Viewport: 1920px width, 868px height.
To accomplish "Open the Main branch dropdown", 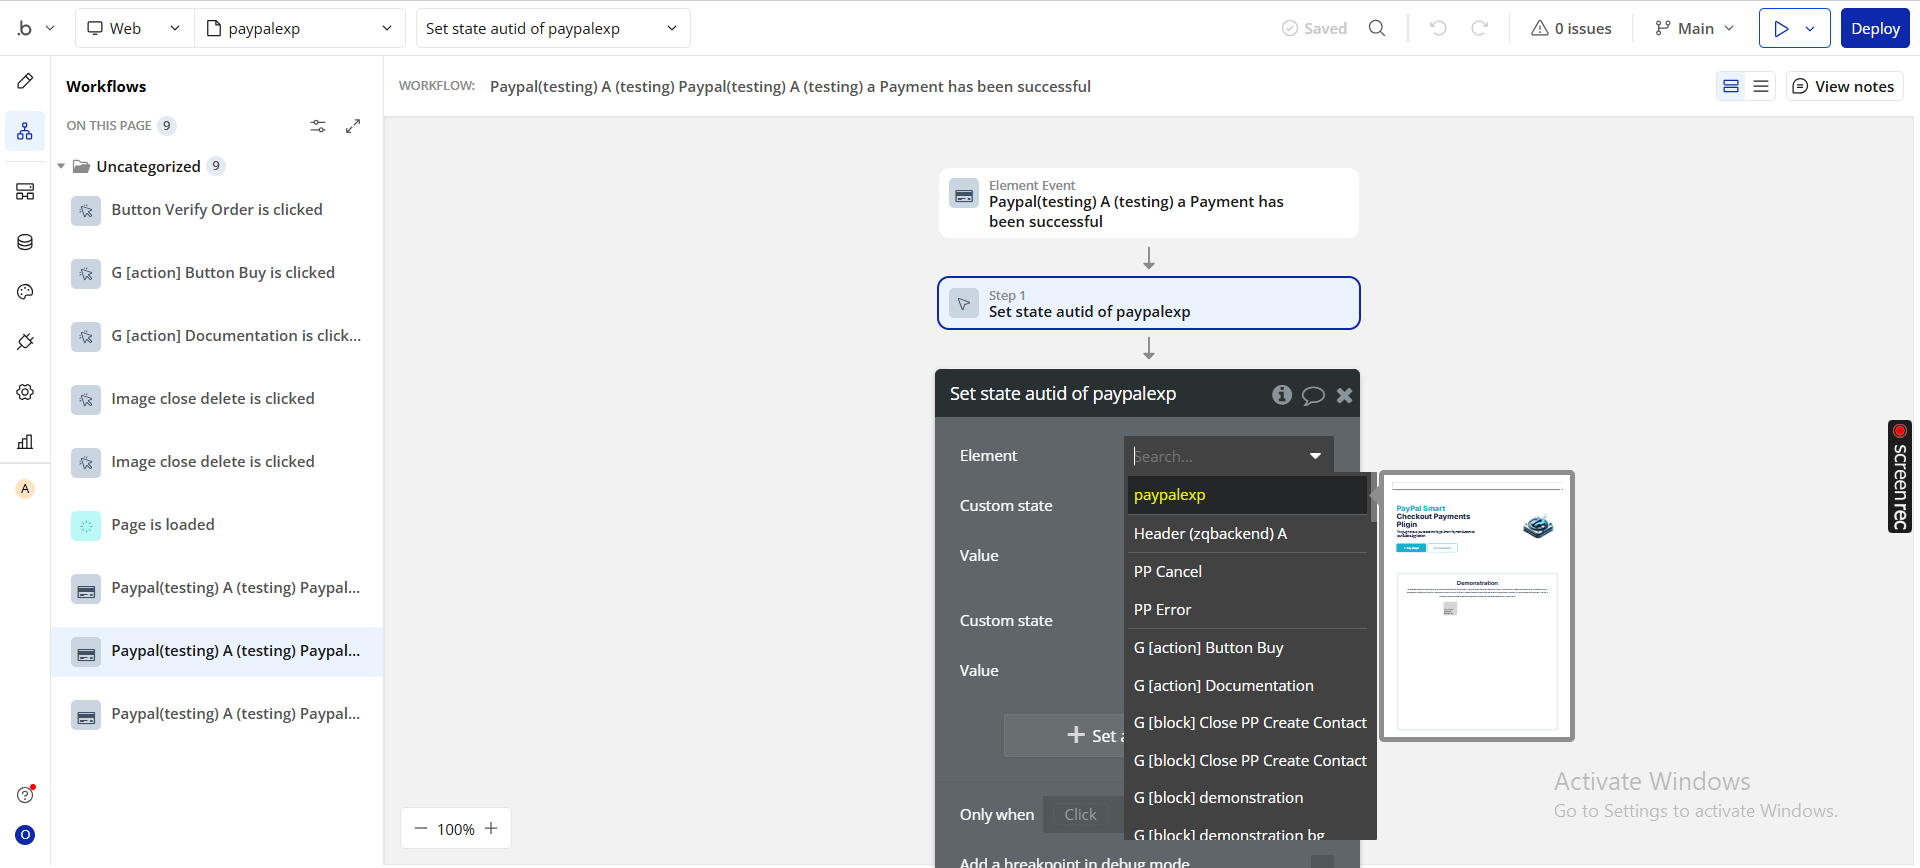I will click(1694, 28).
